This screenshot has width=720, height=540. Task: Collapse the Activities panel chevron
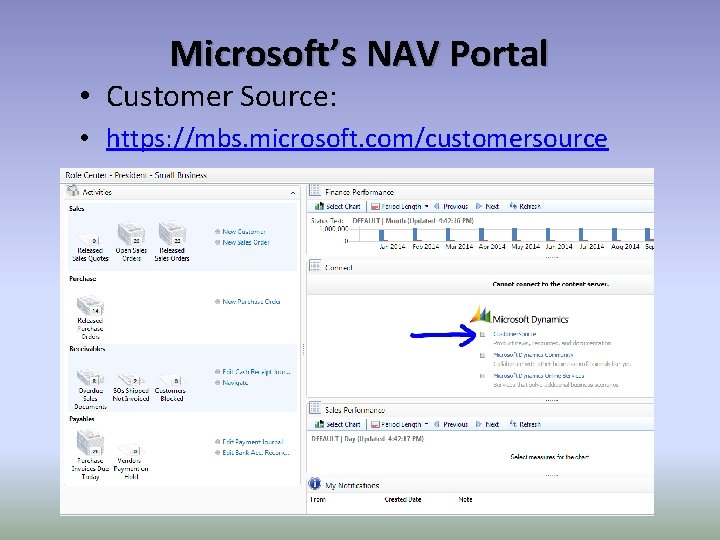(293, 193)
